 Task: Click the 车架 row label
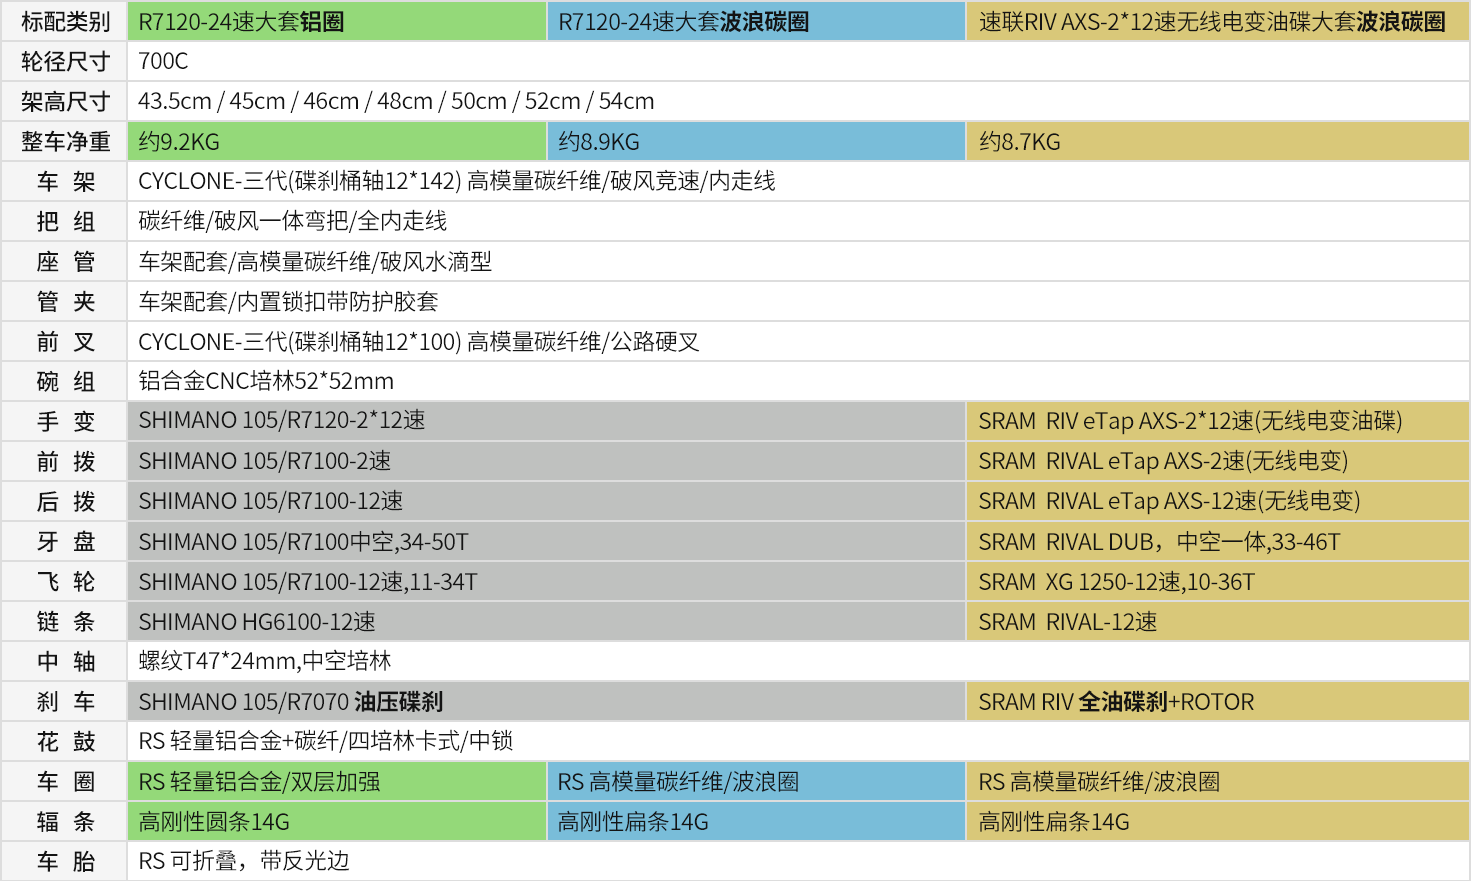click(65, 181)
